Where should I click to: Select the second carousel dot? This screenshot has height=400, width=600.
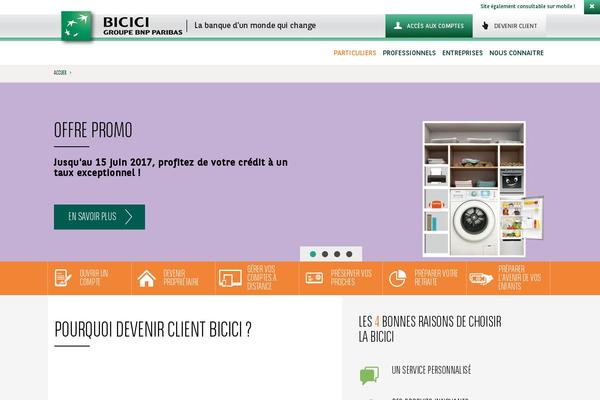point(325,254)
